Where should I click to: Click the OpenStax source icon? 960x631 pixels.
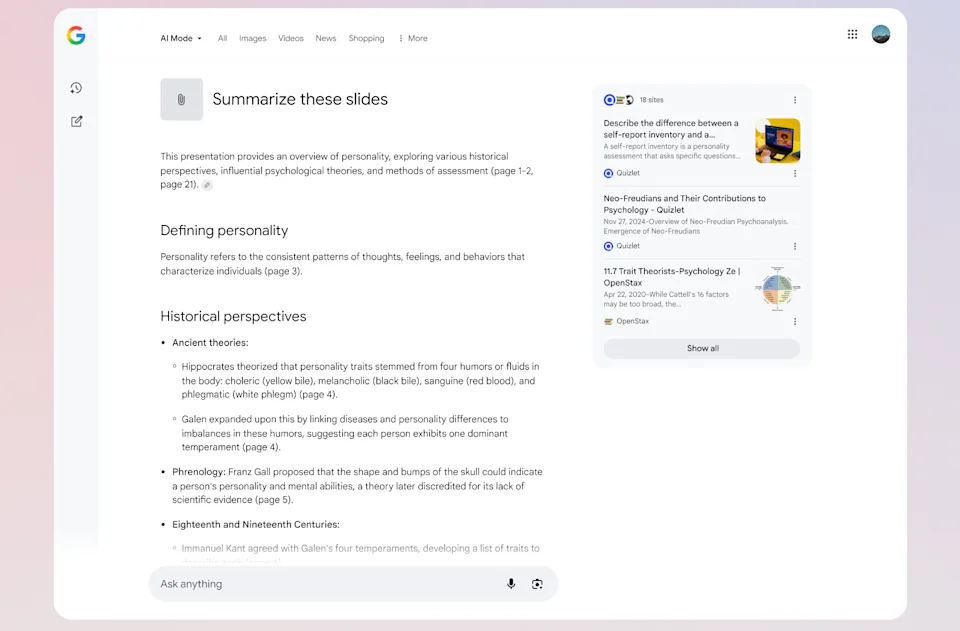[x=608, y=321]
